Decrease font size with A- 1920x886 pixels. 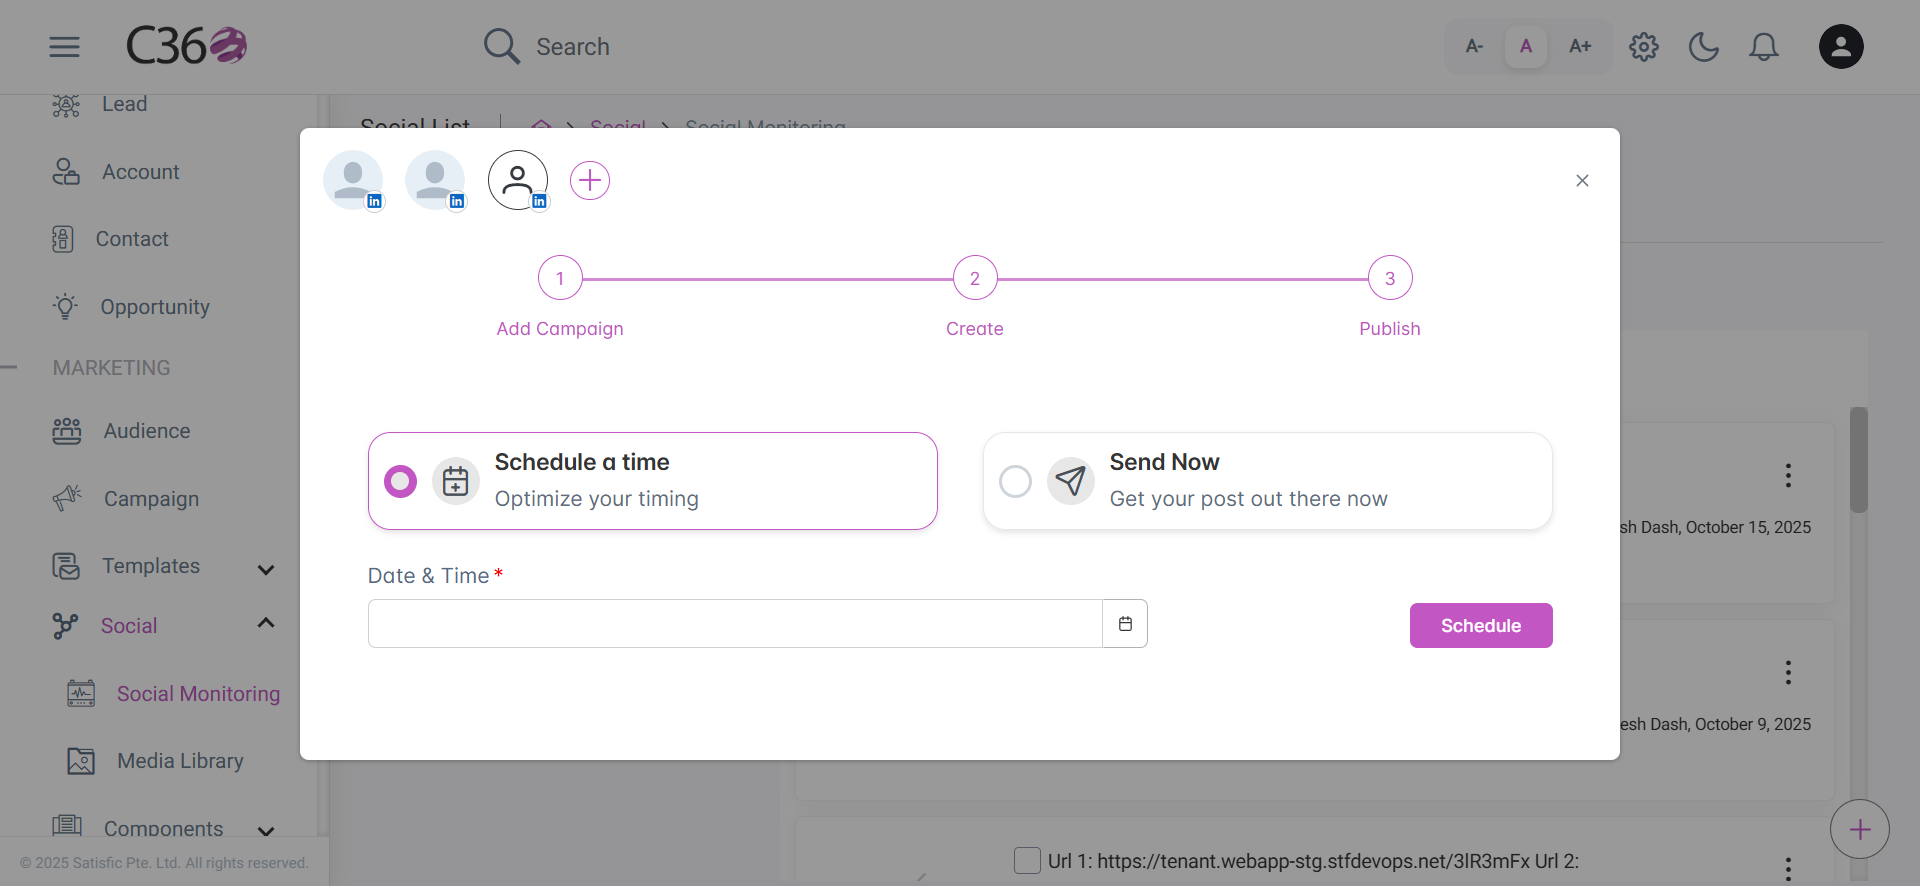tap(1474, 46)
